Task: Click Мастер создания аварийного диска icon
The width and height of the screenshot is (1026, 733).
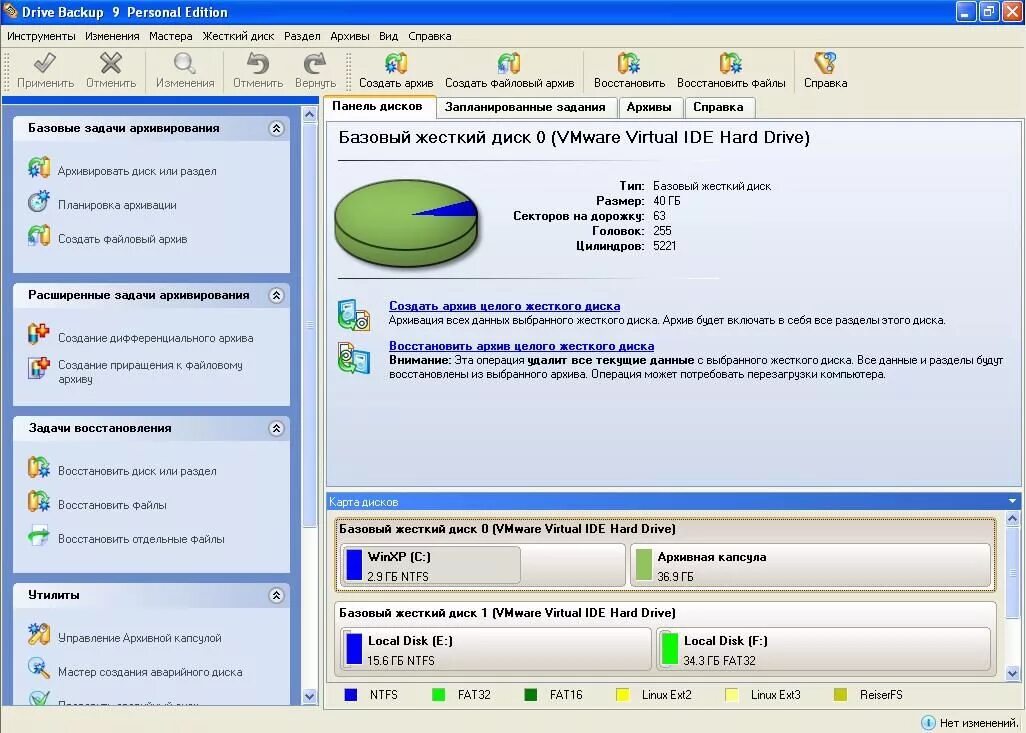Action: click(39, 668)
